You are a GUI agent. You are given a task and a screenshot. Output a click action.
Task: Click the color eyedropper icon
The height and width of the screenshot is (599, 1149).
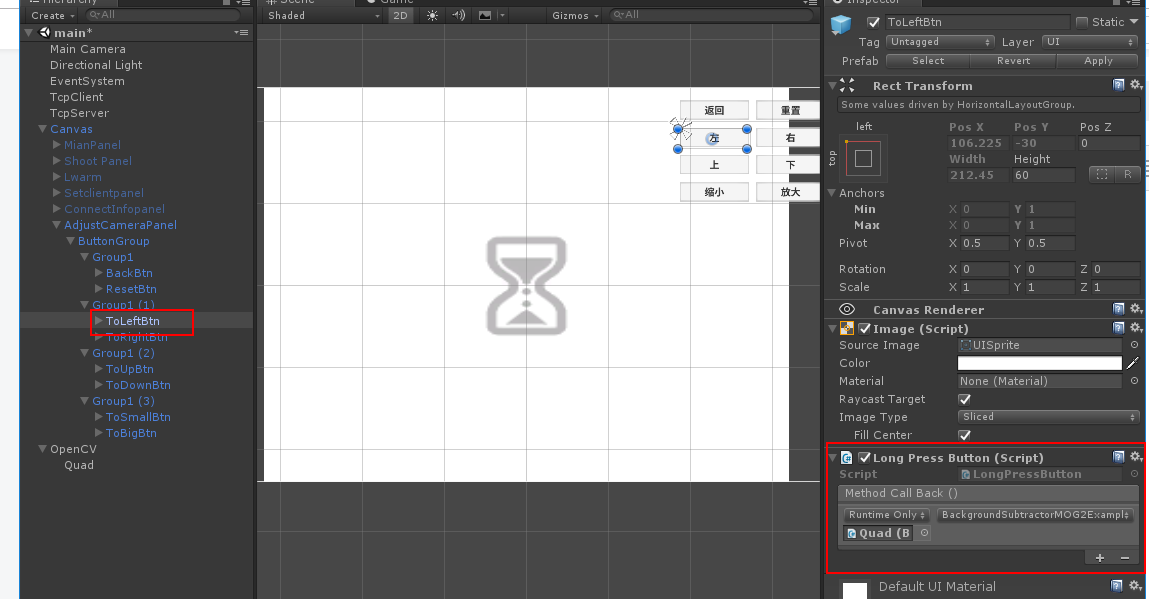pos(1133,363)
